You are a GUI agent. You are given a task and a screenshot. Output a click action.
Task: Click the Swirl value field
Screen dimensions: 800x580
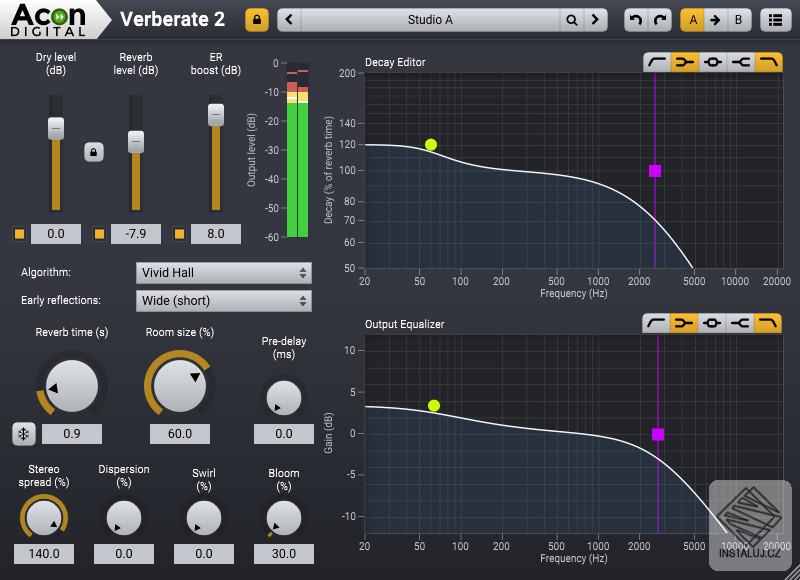tap(204, 553)
